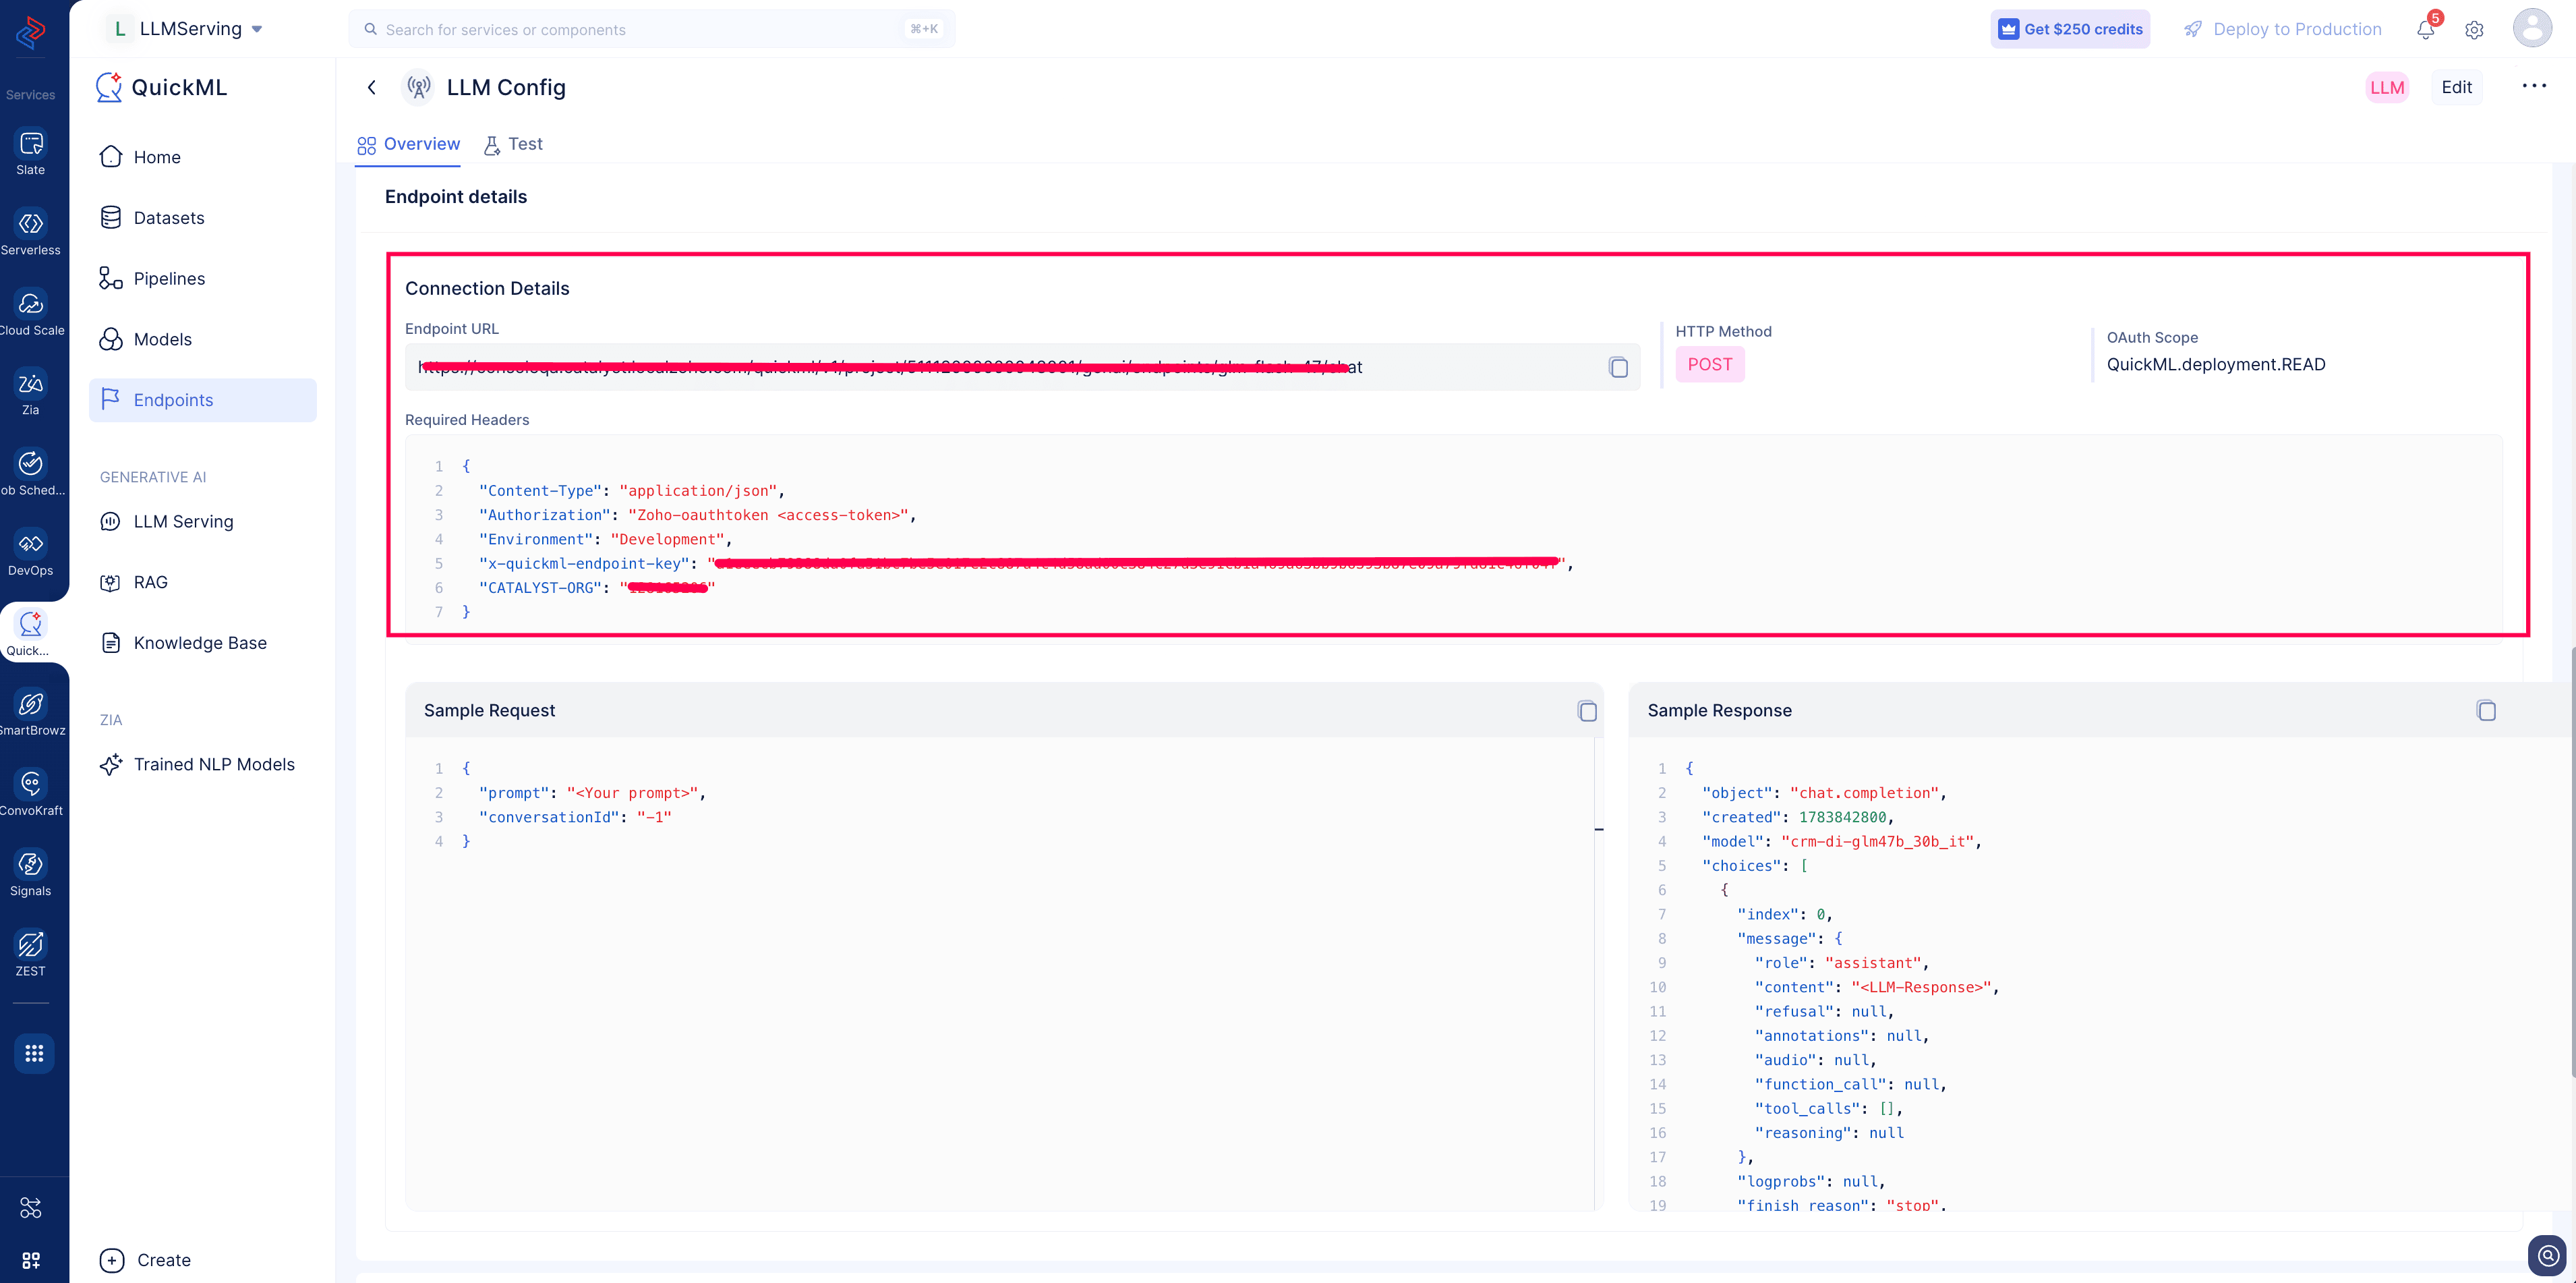Click the "Content-Type" header line
Screen dimensions: 2576x1283
[631, 491]
